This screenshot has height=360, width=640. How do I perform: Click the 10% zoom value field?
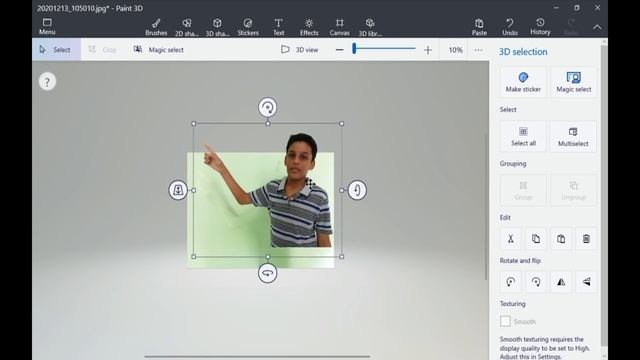(x=456, y=50)
